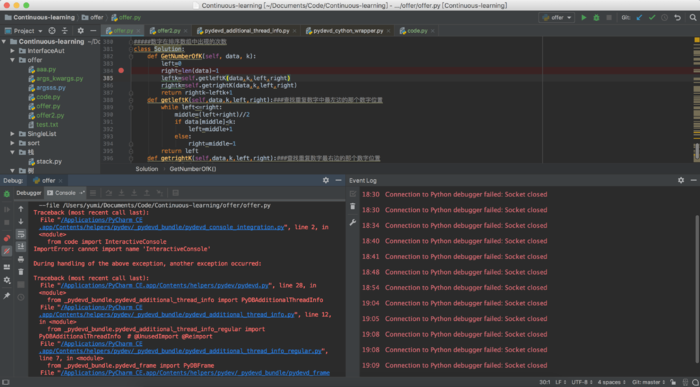Collapse the folder containing stack.py
This screenshot has height=387, width=700.
(12, 152)
